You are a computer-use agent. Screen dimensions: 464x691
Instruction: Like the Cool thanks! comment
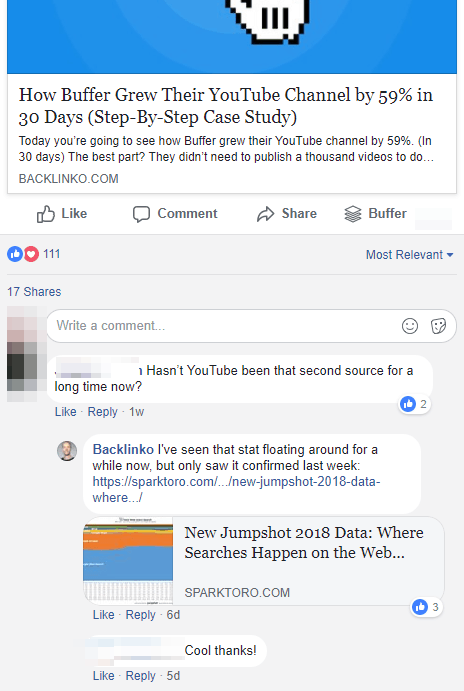pyautogui.click(x=104, y=676)
